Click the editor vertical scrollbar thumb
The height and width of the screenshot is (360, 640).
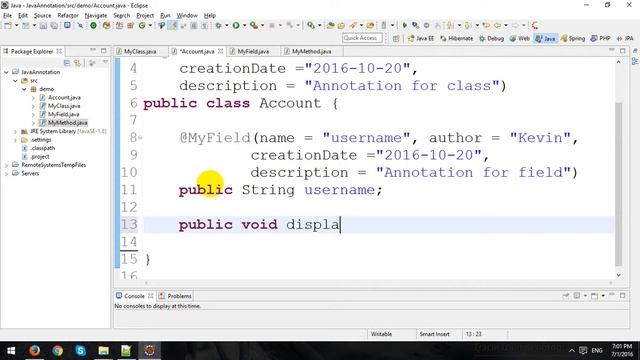(618, 184)
